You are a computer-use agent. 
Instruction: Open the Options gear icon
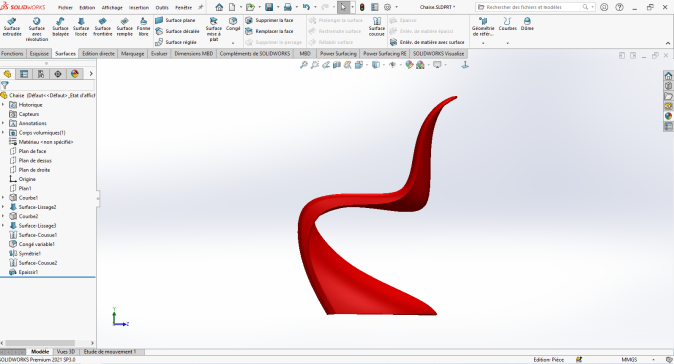[387, 7]
